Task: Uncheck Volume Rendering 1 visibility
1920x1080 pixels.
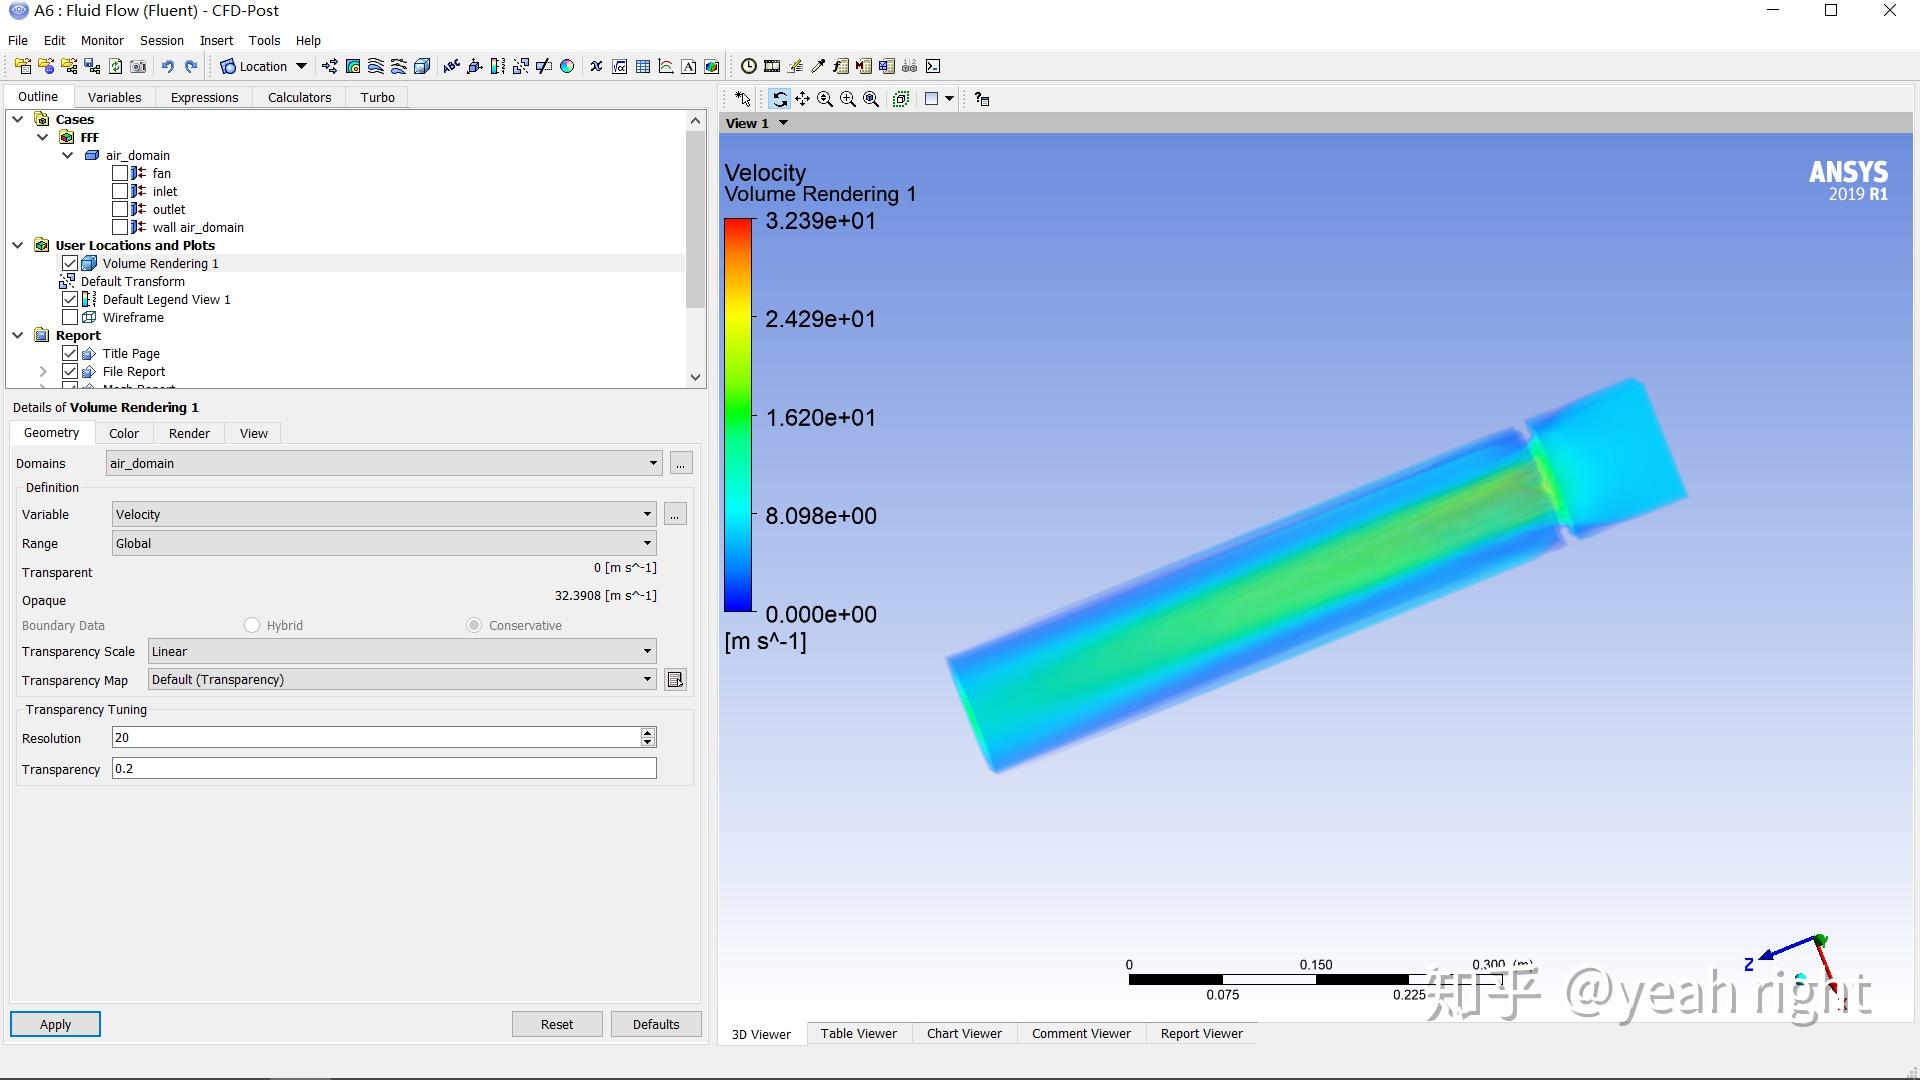Action: pos(70,264)
